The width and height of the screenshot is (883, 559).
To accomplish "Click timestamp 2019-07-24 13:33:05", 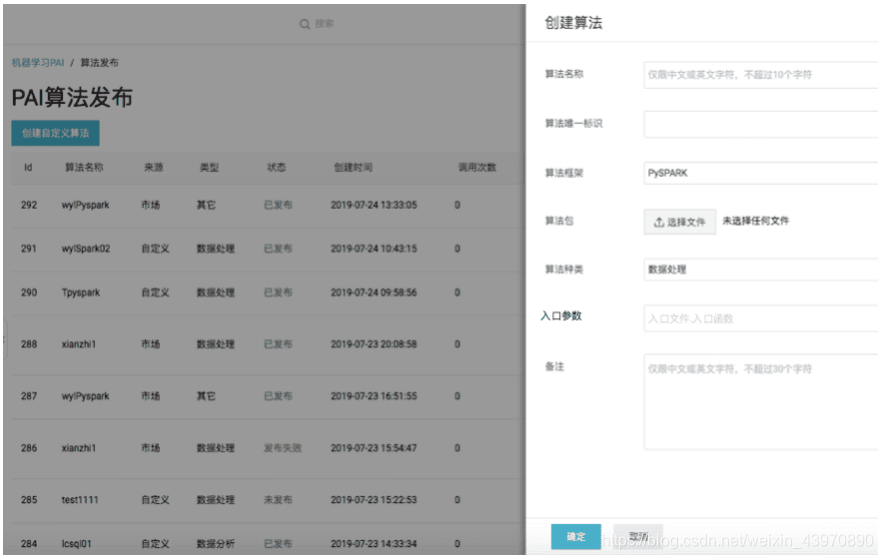I will (x=374, y=205).
